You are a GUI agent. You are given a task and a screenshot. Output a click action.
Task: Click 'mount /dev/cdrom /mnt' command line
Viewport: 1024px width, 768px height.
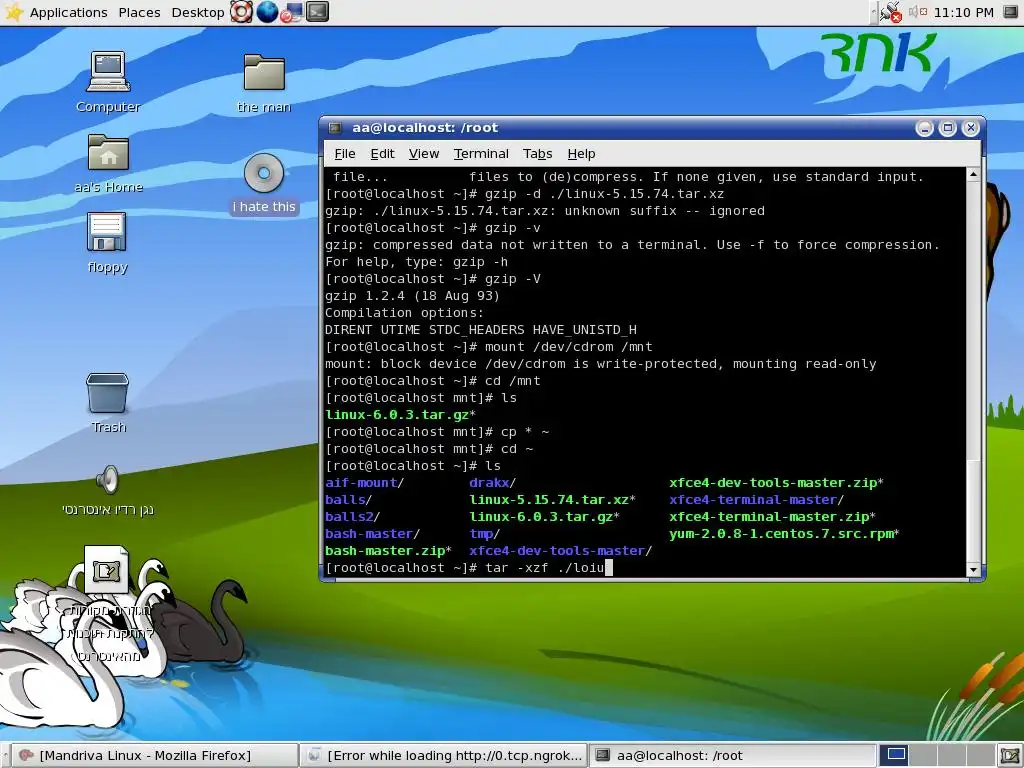pyautogui.click(x=568, y=347)
